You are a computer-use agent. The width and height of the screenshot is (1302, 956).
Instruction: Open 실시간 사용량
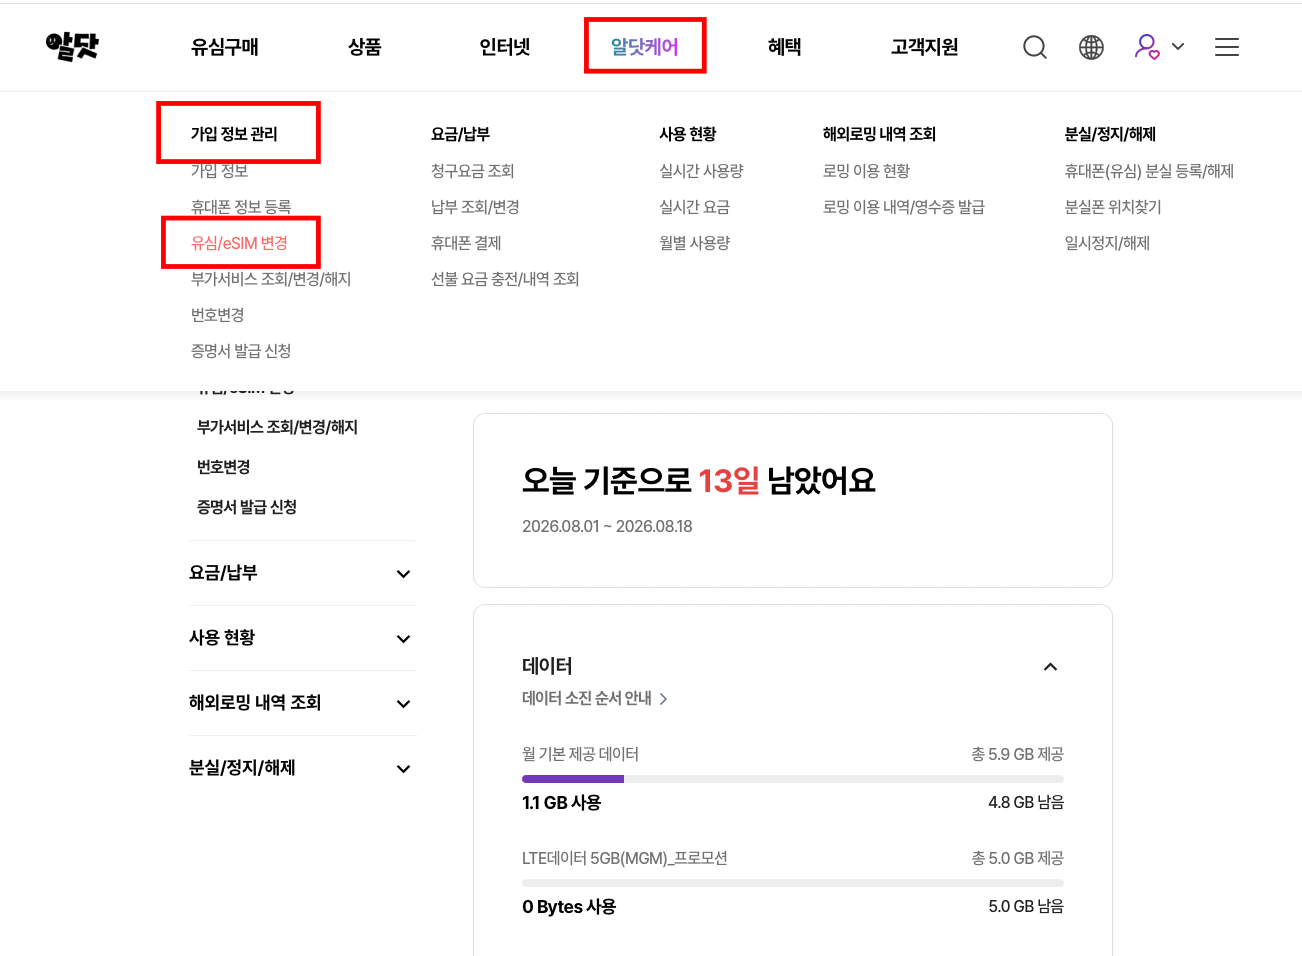point(701,171)
